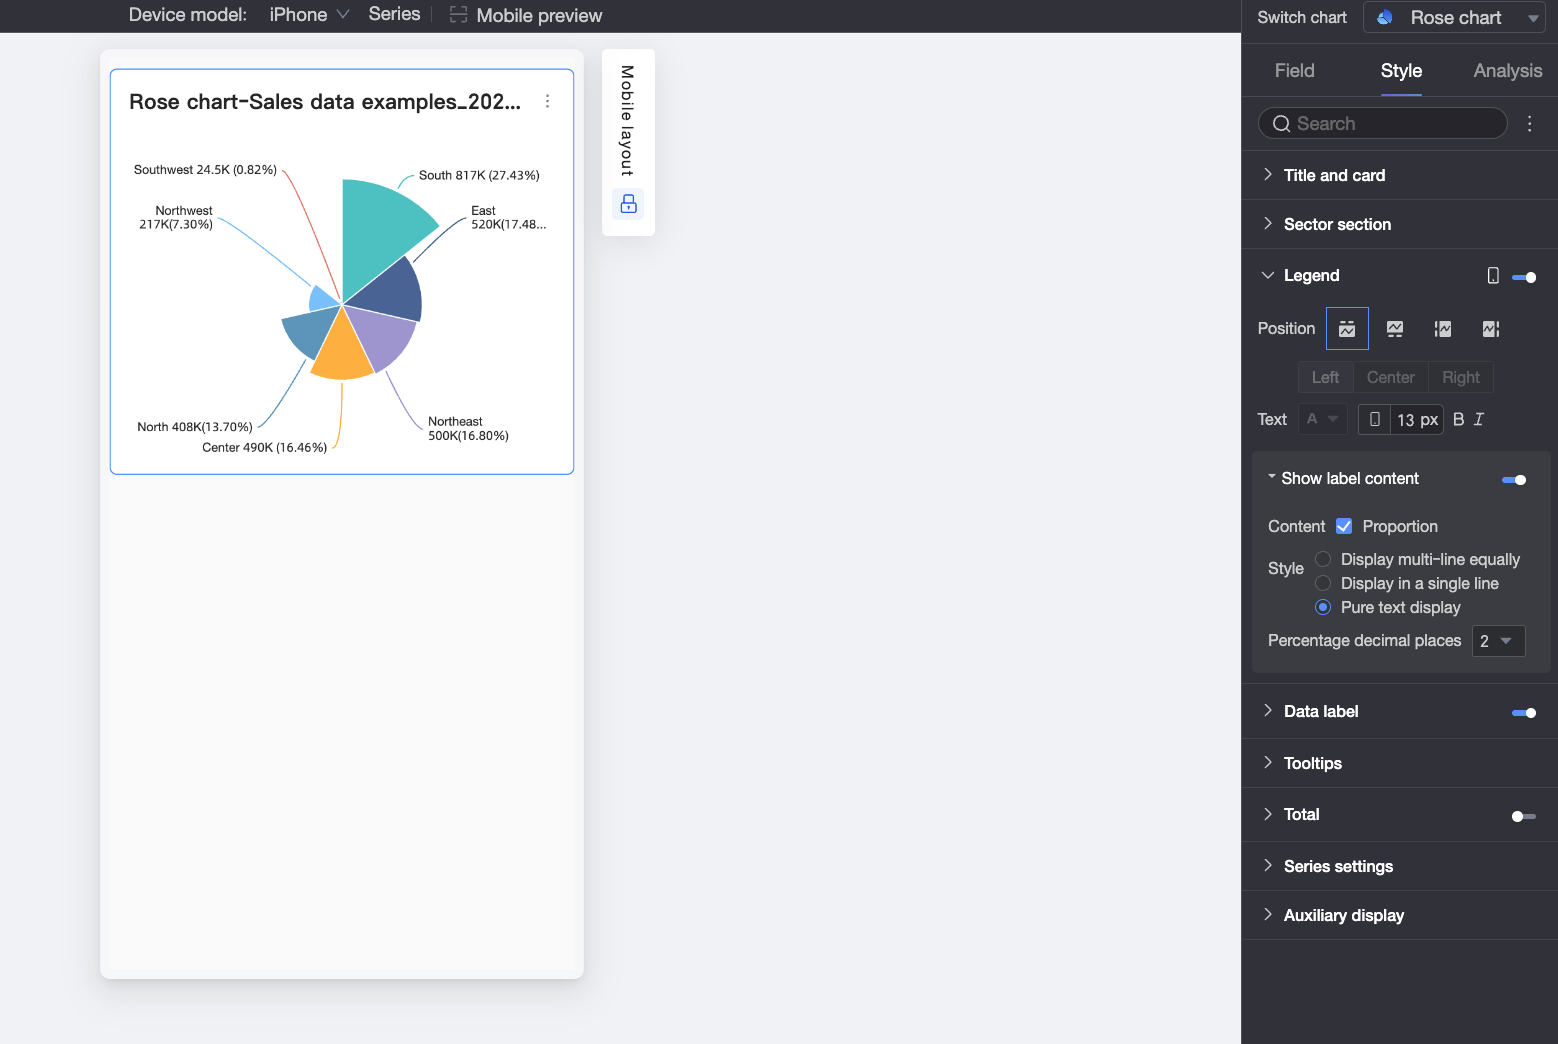This screenshot has height=1044, width=1558.
Task: Open Percentage decimal places dropdown
Action: (x=1498, y=641)
